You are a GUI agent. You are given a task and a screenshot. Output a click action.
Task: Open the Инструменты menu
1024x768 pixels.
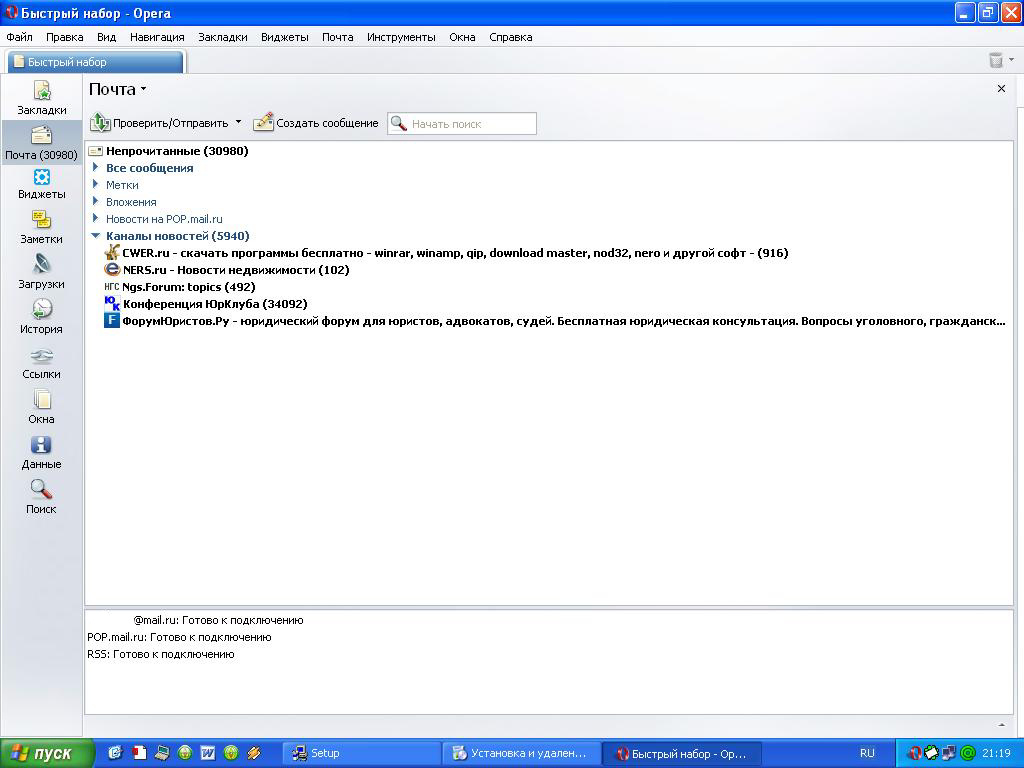(x=401, y=37)
